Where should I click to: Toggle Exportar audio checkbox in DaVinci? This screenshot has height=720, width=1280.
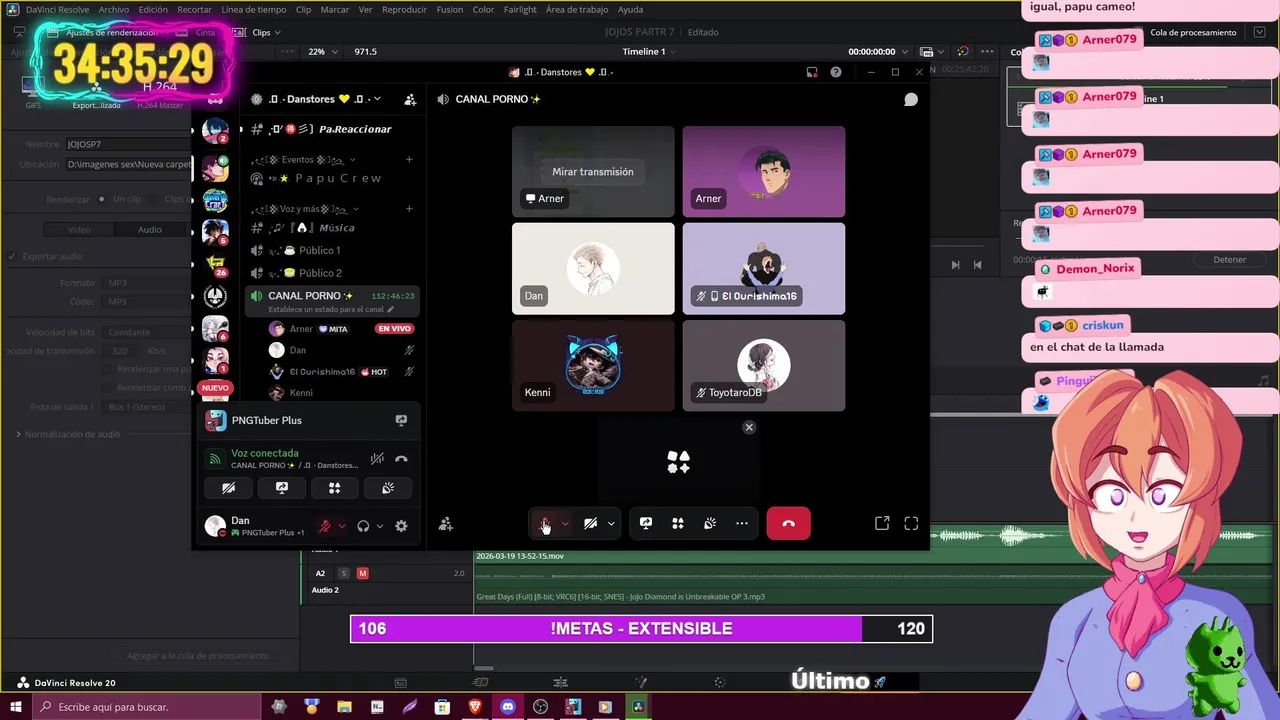click(13, 256)
